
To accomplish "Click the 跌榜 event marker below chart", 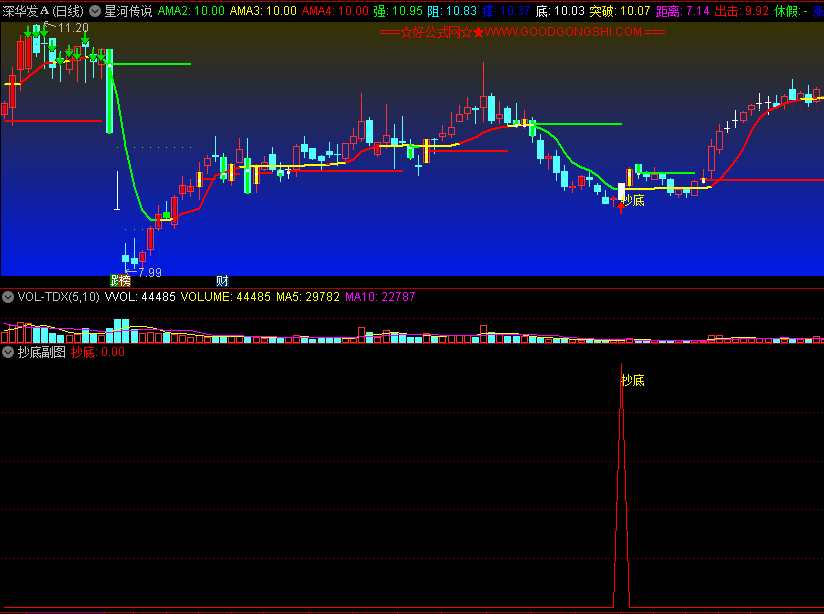I will pyautogui.click(x=120, y=281).
